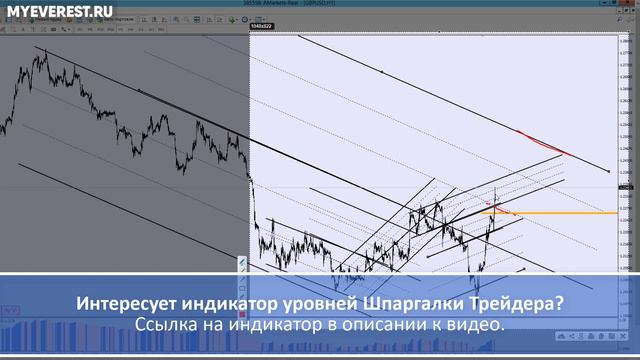The width and height of the screenshot is (640, 360).
Task: Open the Lightshot red color picker
Action: (242, 314)
